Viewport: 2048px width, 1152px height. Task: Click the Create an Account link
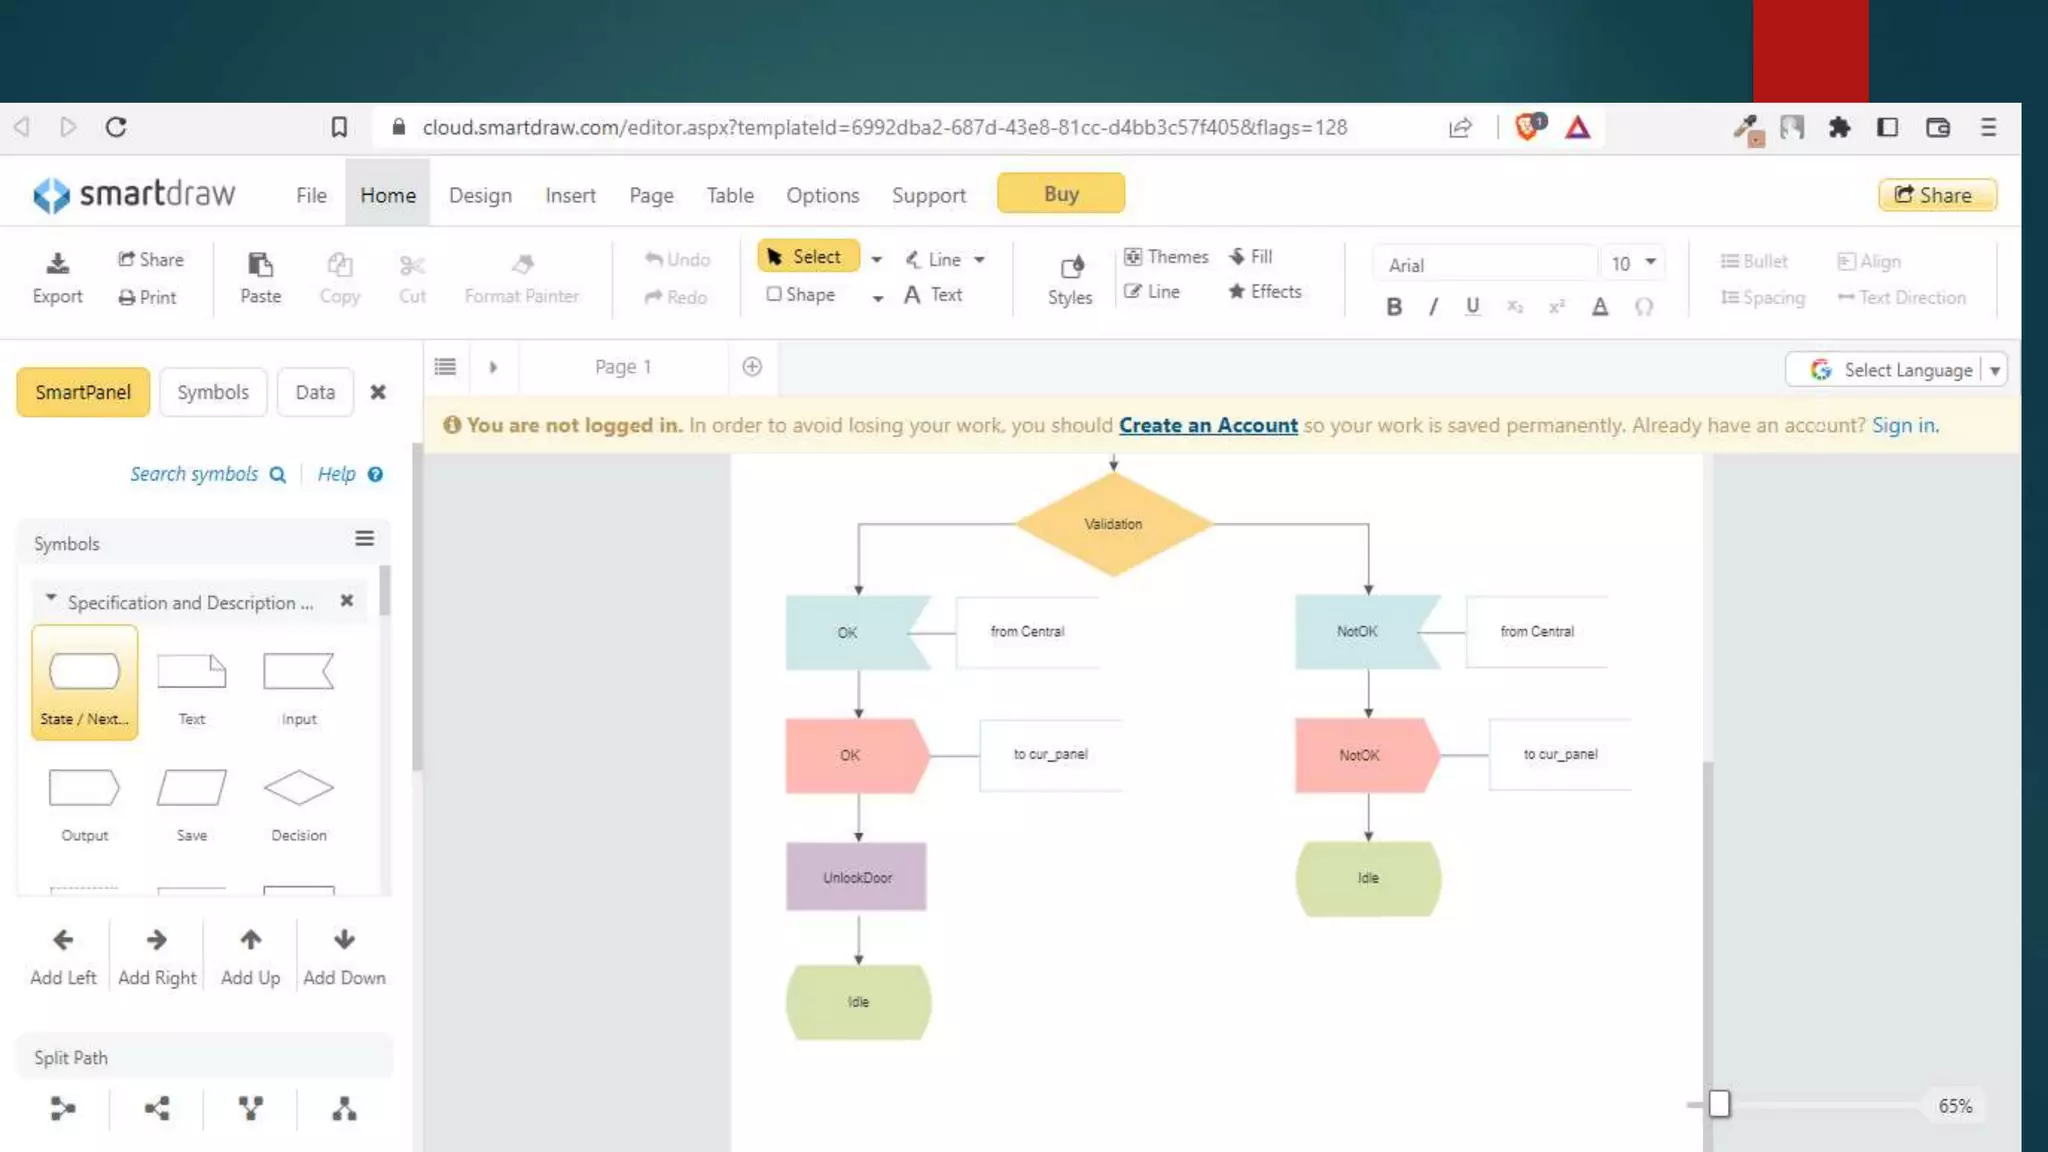pyautogui.click(x=1208, y=425)
